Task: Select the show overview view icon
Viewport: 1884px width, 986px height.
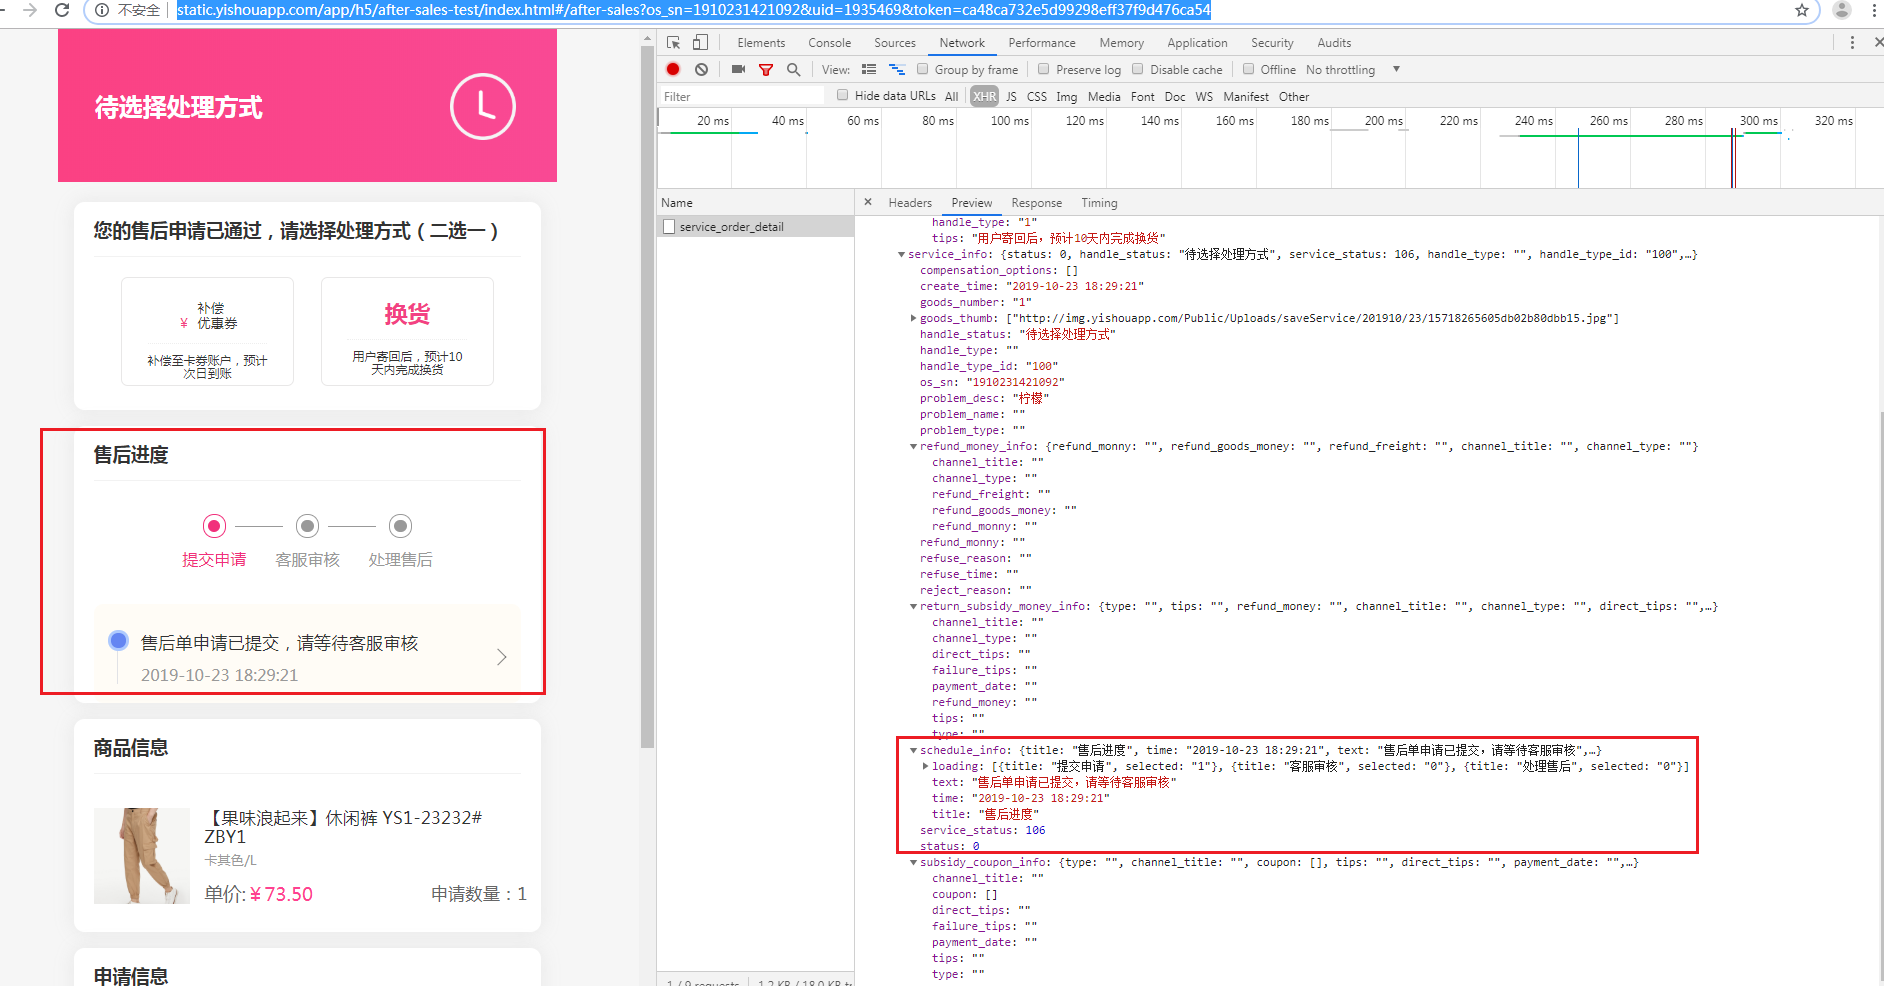Action: coord(897,69)
